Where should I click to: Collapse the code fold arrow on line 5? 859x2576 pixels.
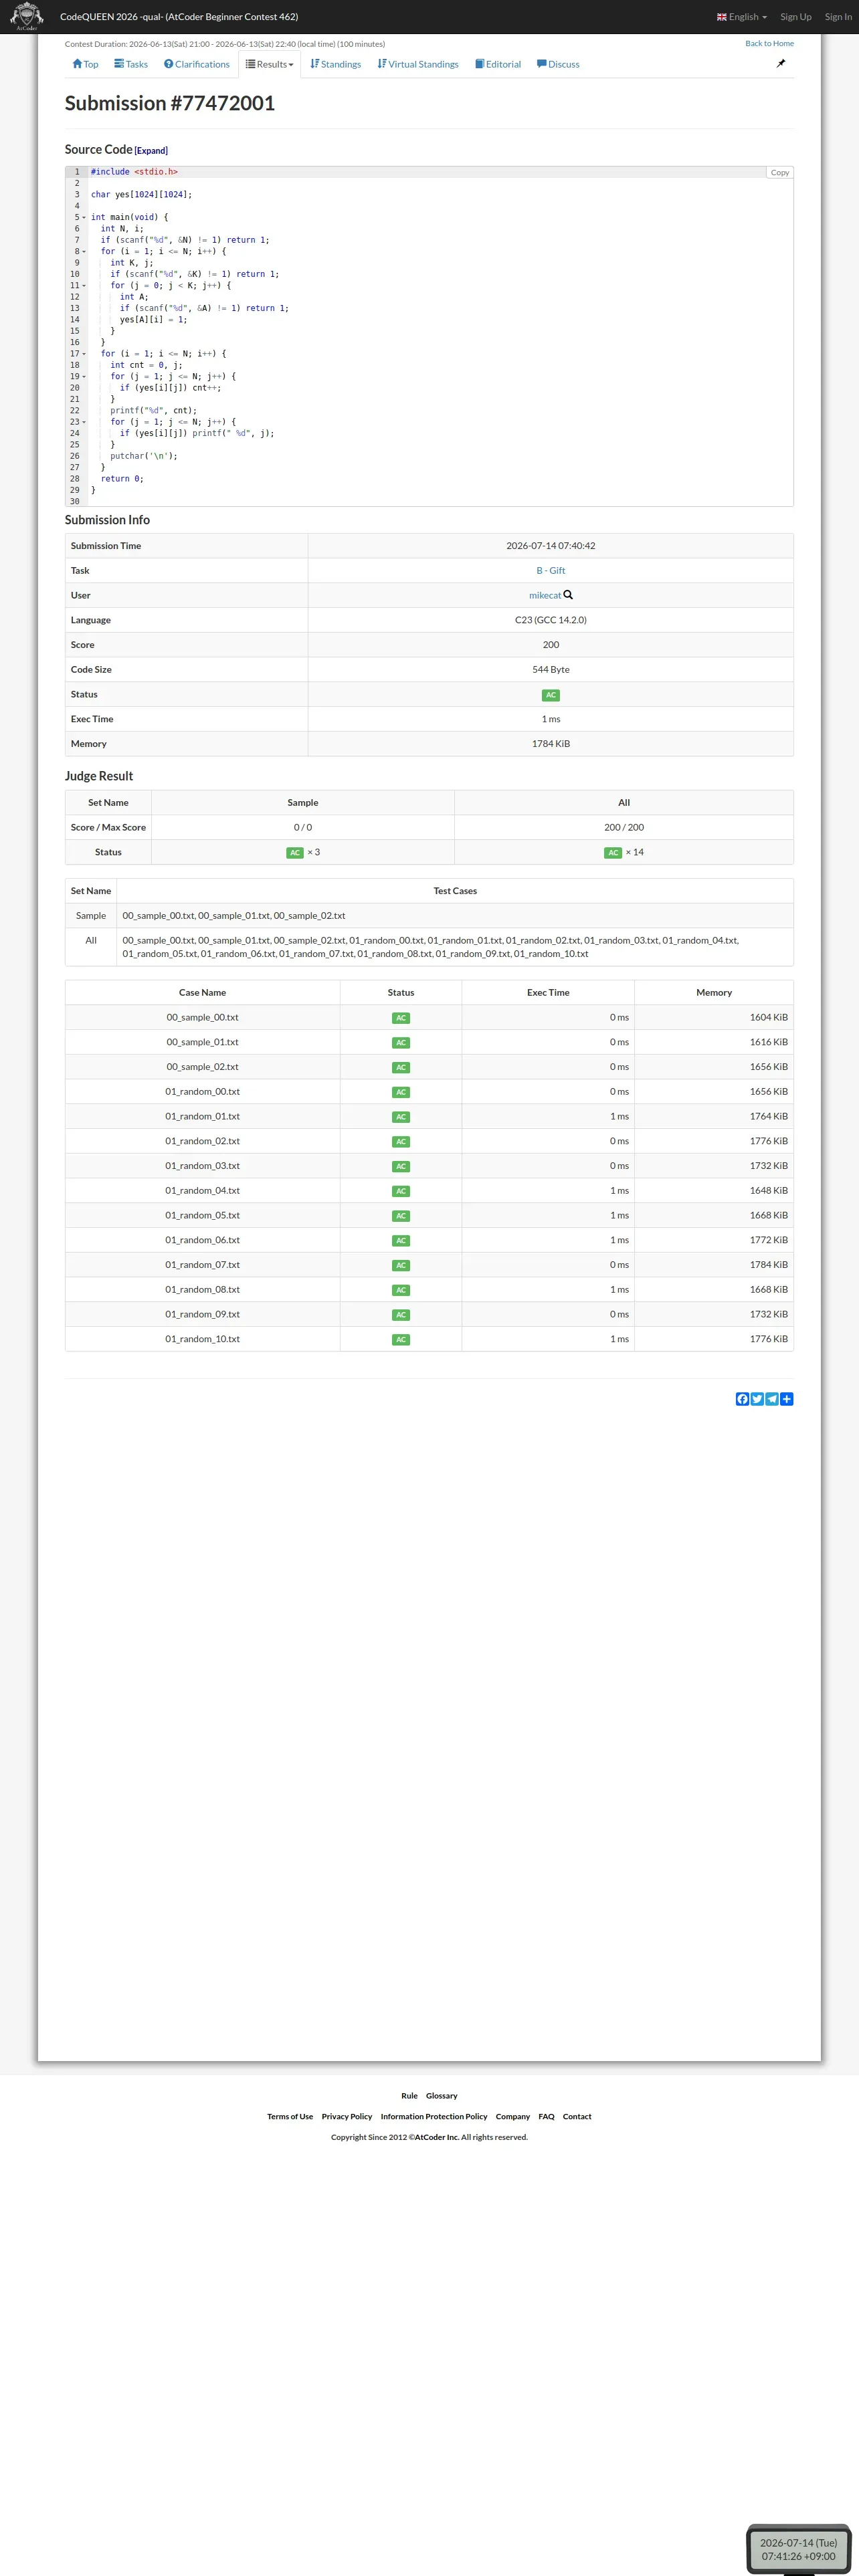tap(84, 217)
